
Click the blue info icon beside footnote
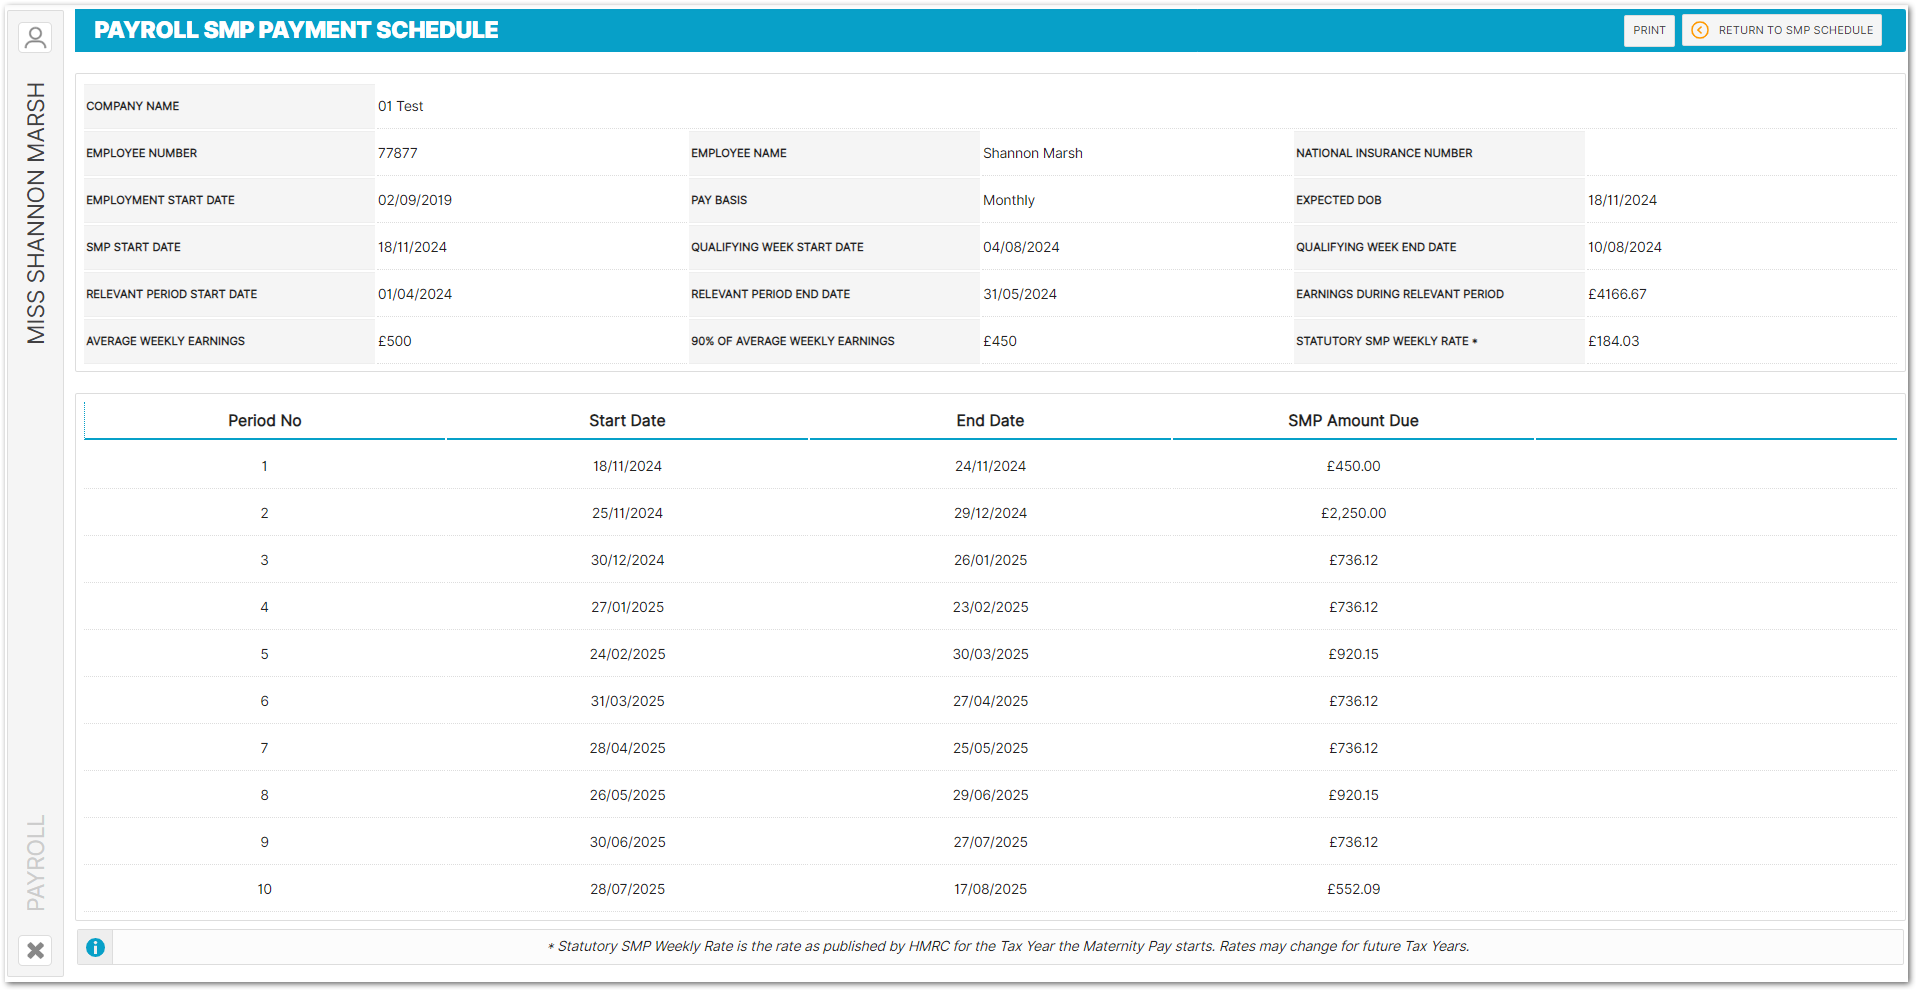pyautogui.click(x=95, y=947)
